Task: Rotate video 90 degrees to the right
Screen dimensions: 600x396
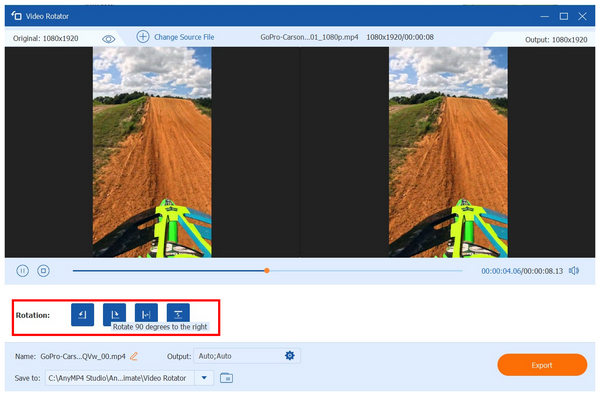Action: point(114,315)
